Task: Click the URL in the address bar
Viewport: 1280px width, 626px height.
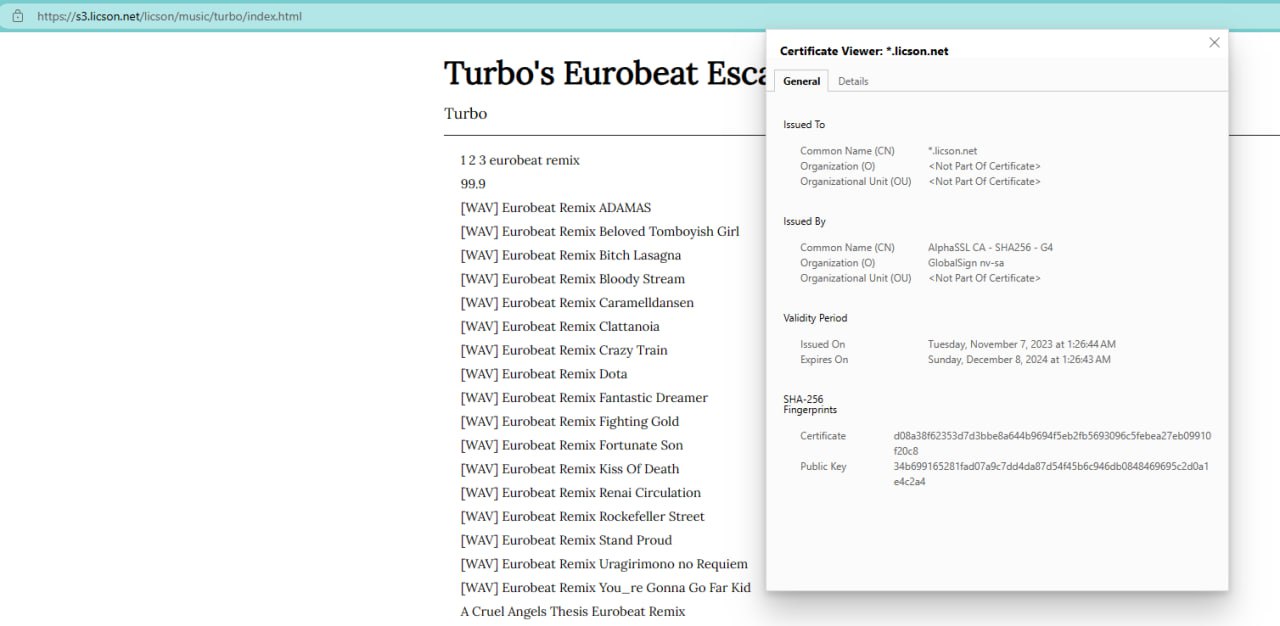Action: coord(169,16)
